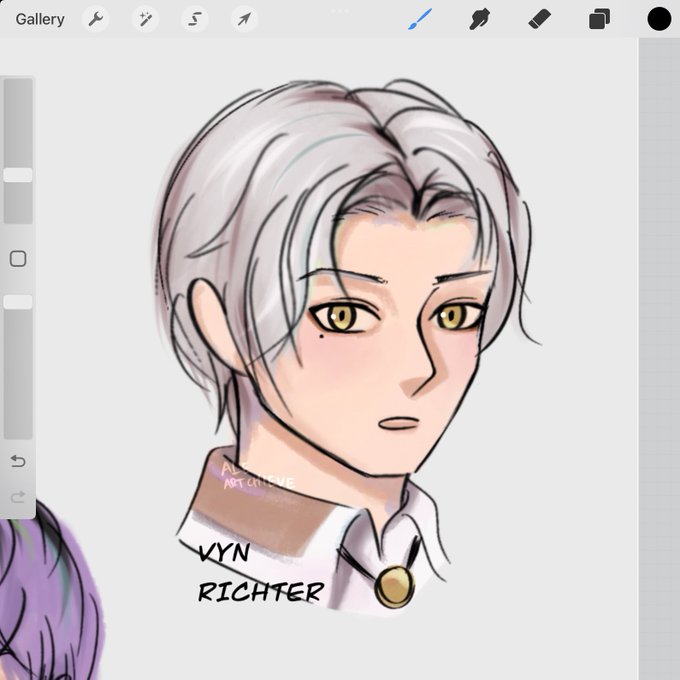Viewport: 680px width, 680px height.
Task: Click the gold brooch on the drawing
Action: [394, 587]
